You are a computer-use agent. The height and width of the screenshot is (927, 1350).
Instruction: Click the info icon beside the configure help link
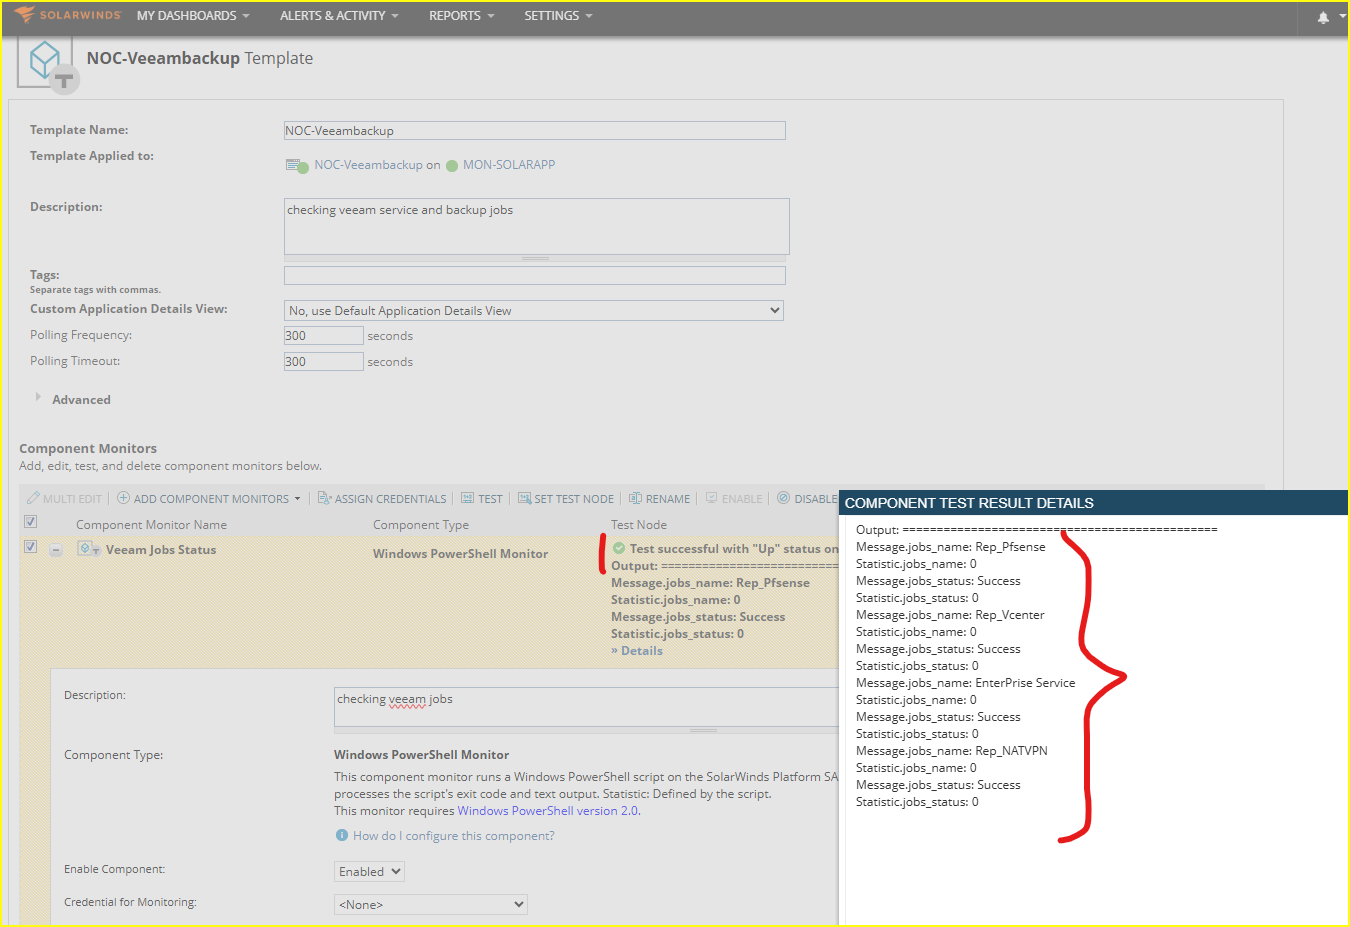pyautogui.click(x=342, y=835)
